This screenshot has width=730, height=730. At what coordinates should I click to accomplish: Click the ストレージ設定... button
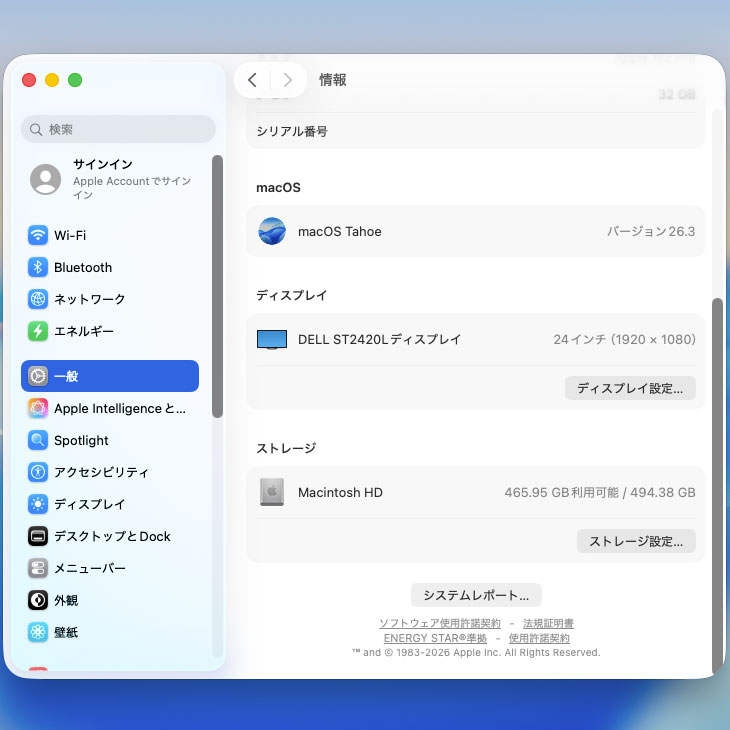tap(636, 541)
